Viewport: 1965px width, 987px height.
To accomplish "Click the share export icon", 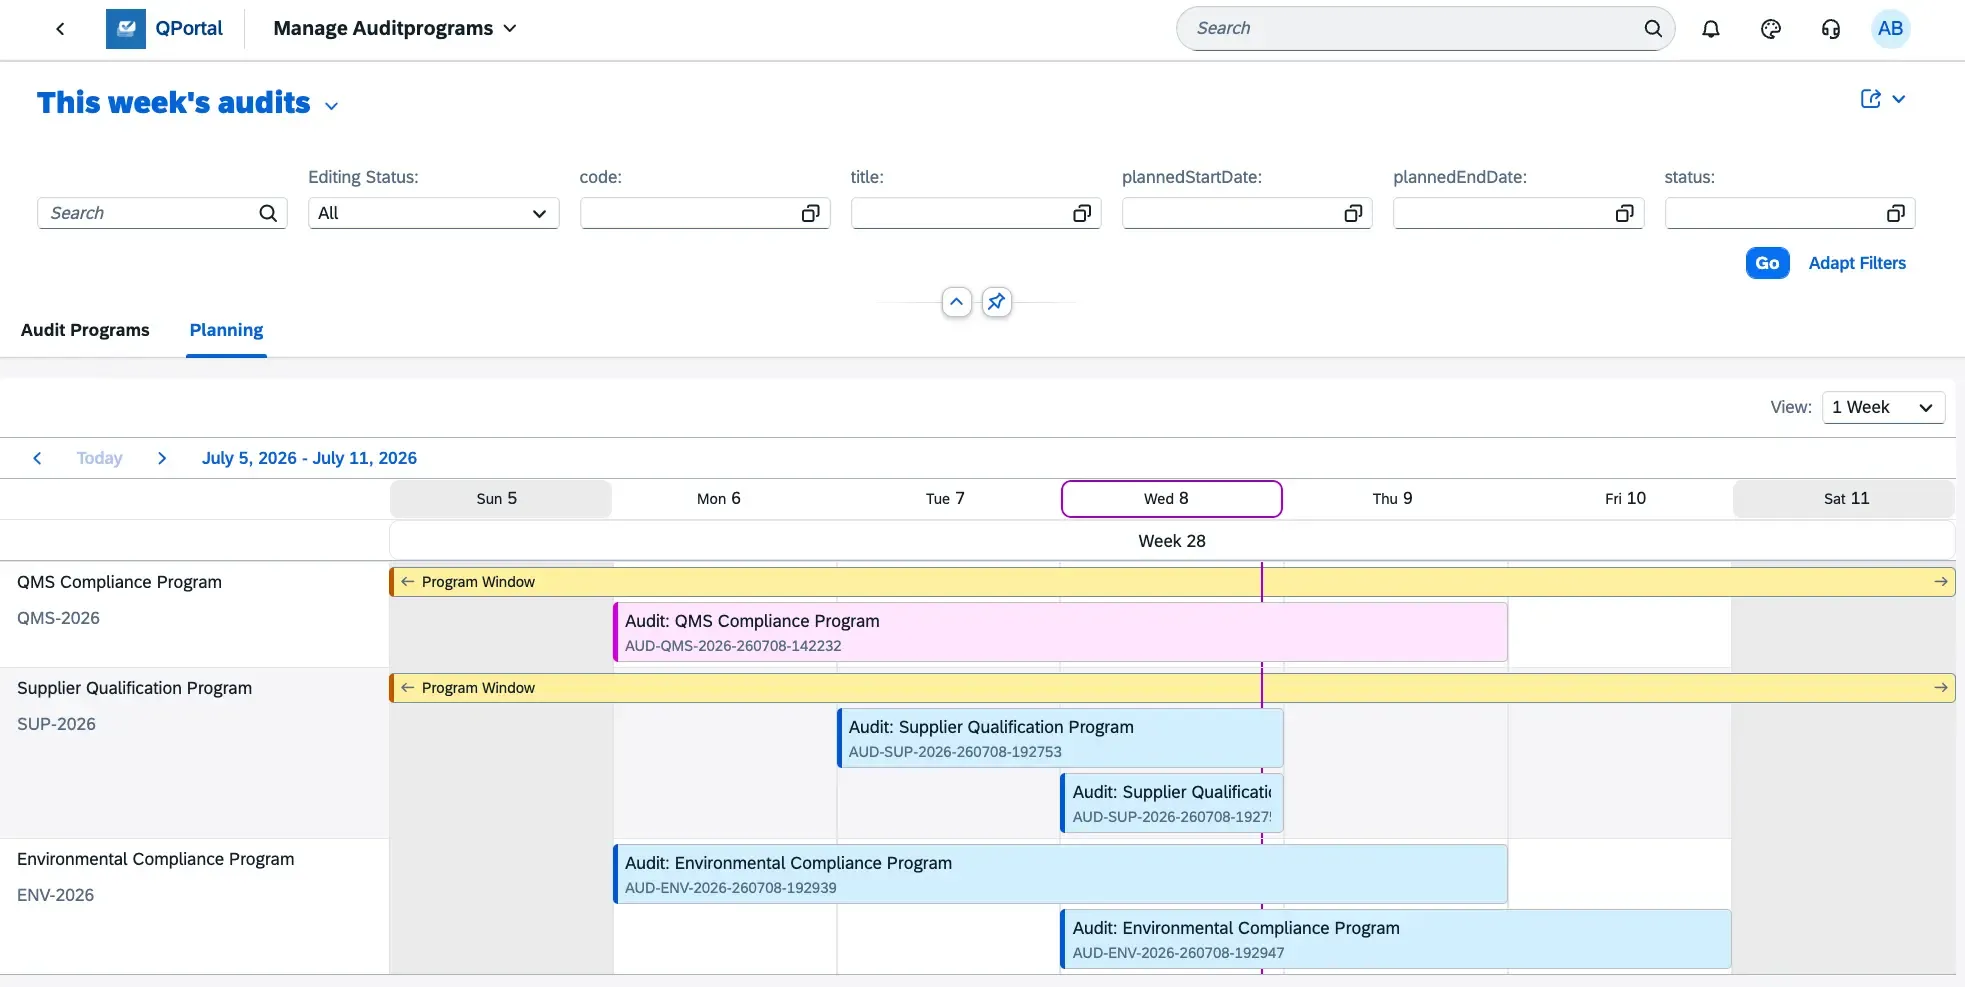I will coord(1870,99).
